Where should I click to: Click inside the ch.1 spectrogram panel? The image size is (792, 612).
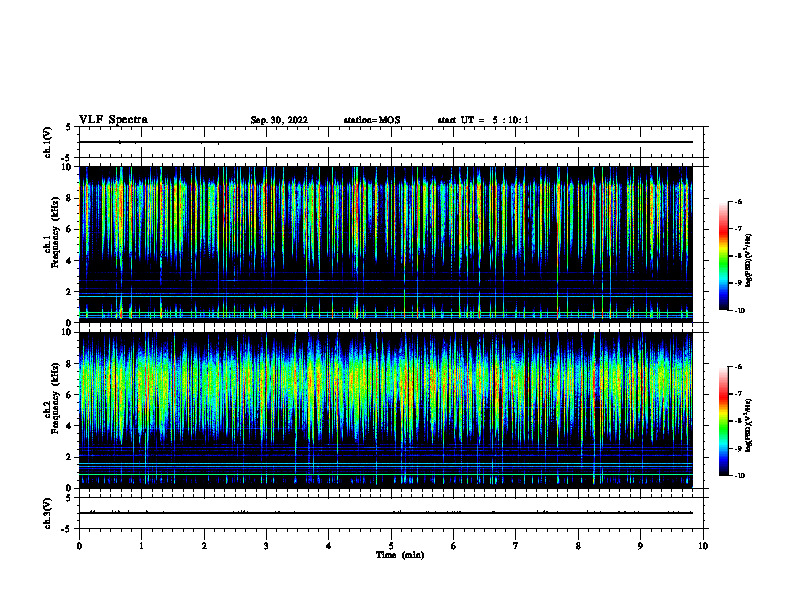coord(386,244)
